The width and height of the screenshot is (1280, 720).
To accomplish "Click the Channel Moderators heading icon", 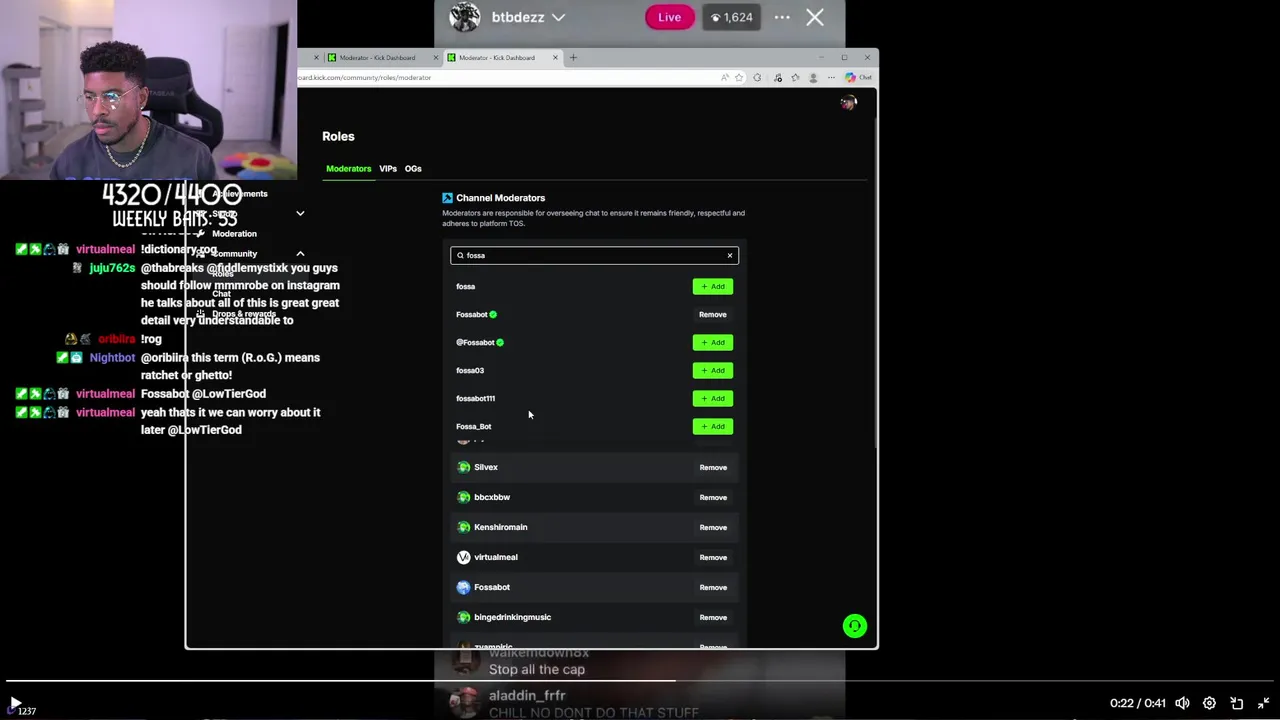I will (x=447, y=198).
